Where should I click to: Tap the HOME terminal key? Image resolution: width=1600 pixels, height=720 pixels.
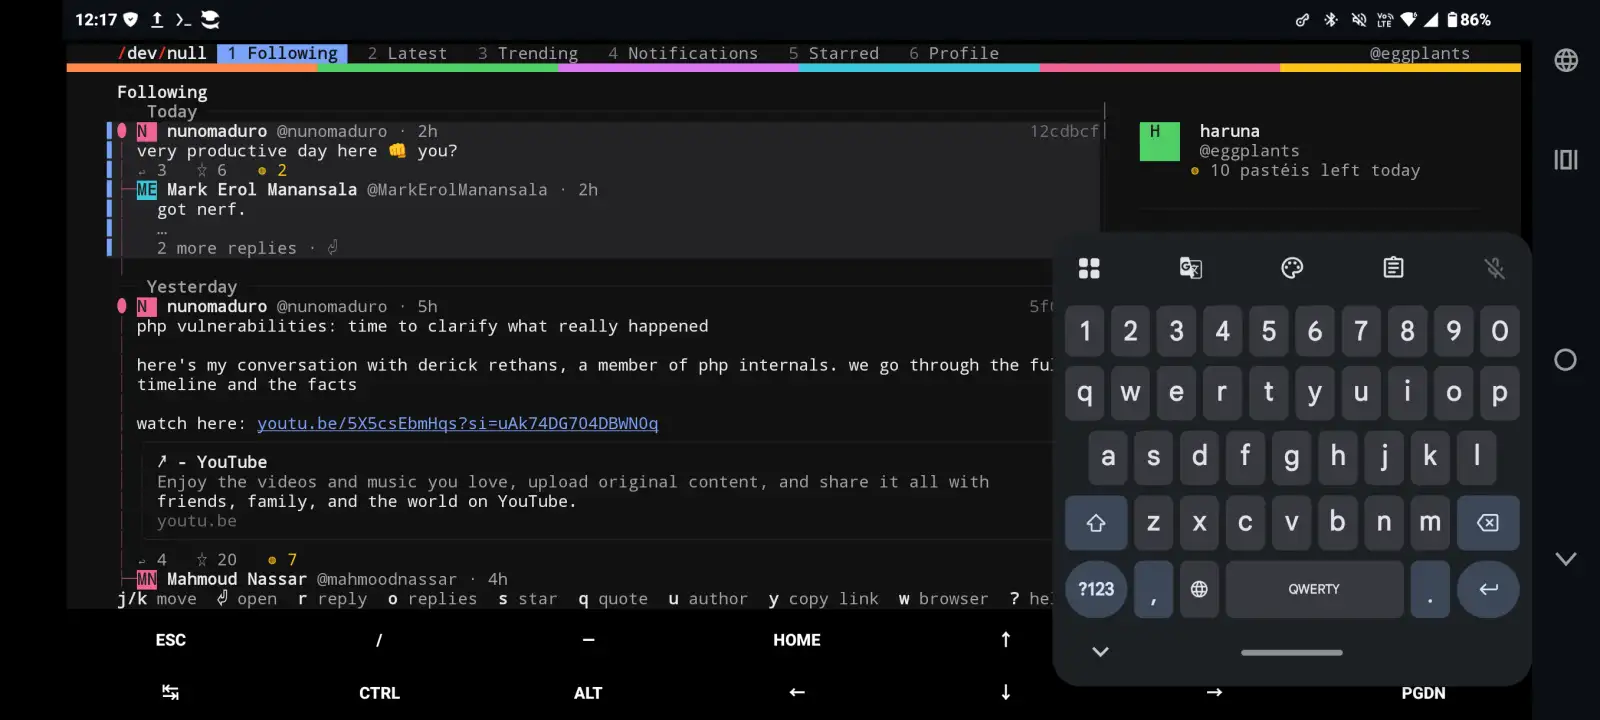(x=797, y=640)
